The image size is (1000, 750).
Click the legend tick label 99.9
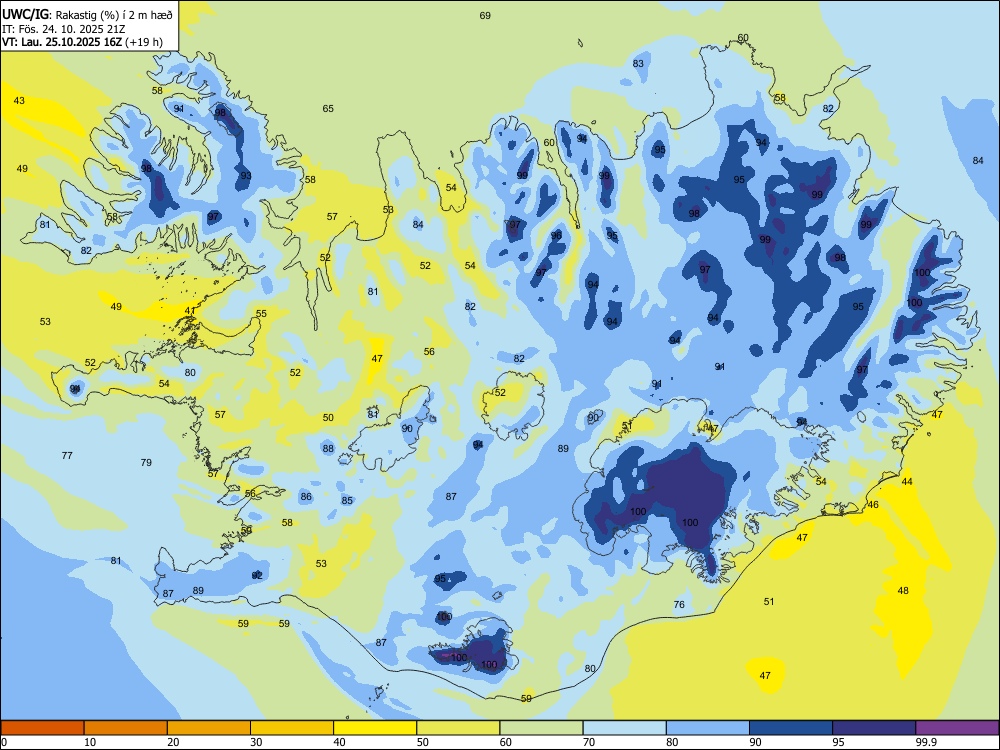coord(926,742)
